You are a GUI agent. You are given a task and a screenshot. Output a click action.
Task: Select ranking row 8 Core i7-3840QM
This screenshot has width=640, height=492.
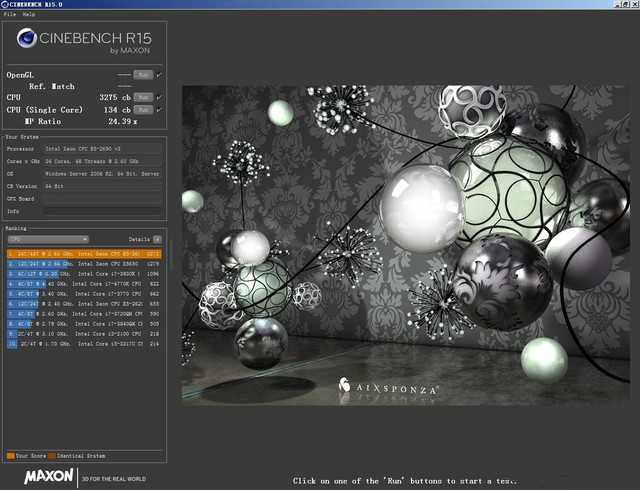coord(84,324)
